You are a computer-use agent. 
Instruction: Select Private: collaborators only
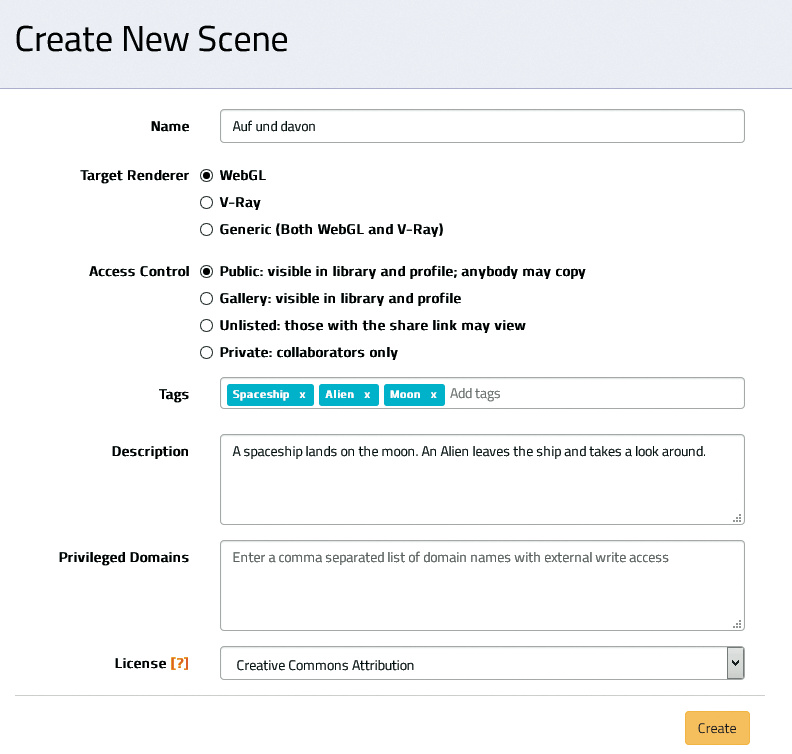[x=207, y=352]
